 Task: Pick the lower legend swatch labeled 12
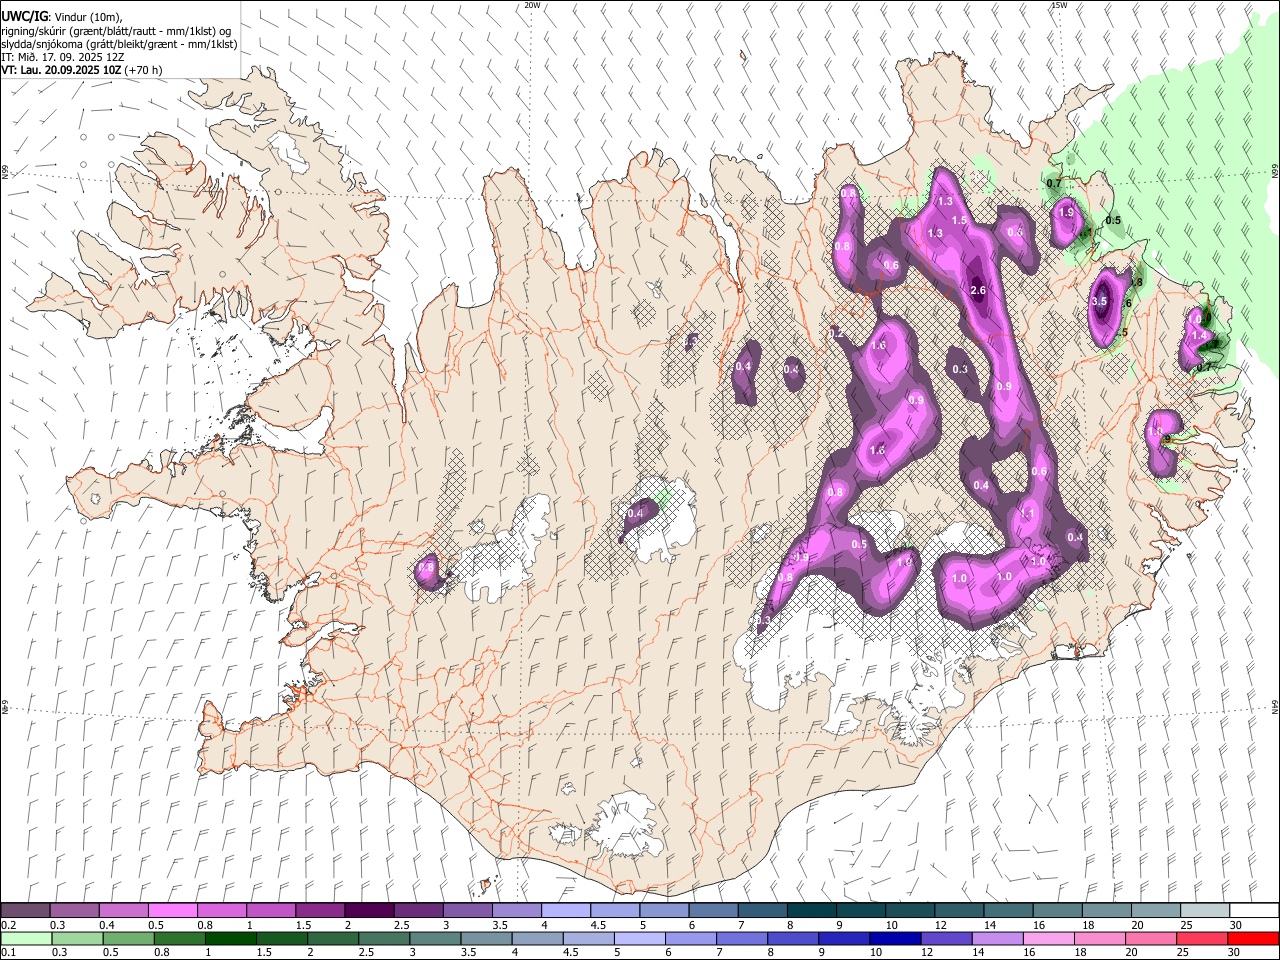[x=946, y=938]
